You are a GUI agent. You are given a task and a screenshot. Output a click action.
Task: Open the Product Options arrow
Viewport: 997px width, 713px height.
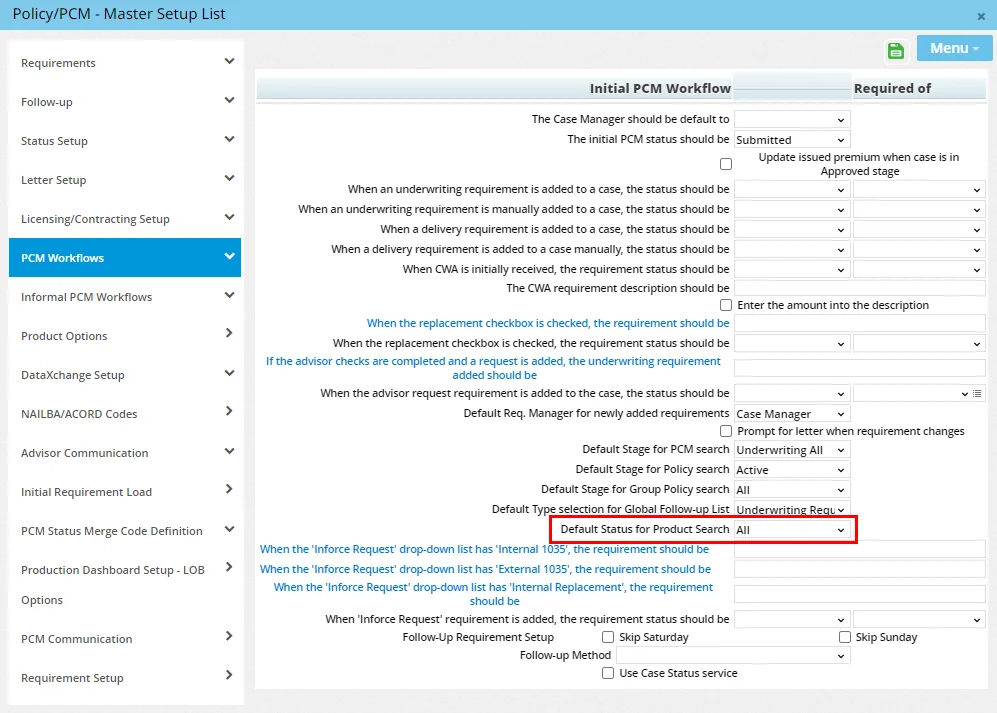pyautogui.click(x=229, y=334)
